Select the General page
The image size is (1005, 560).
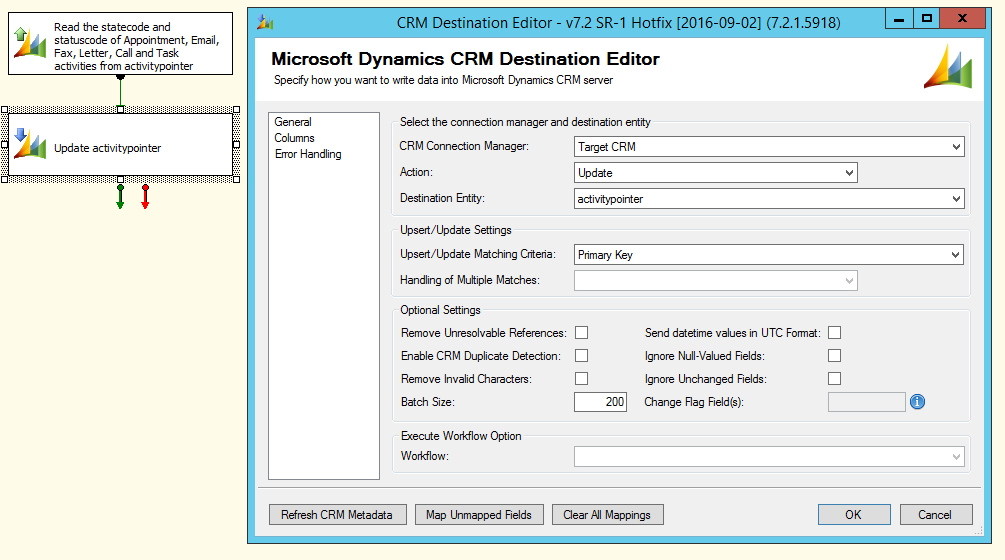(x=293, y=122)
